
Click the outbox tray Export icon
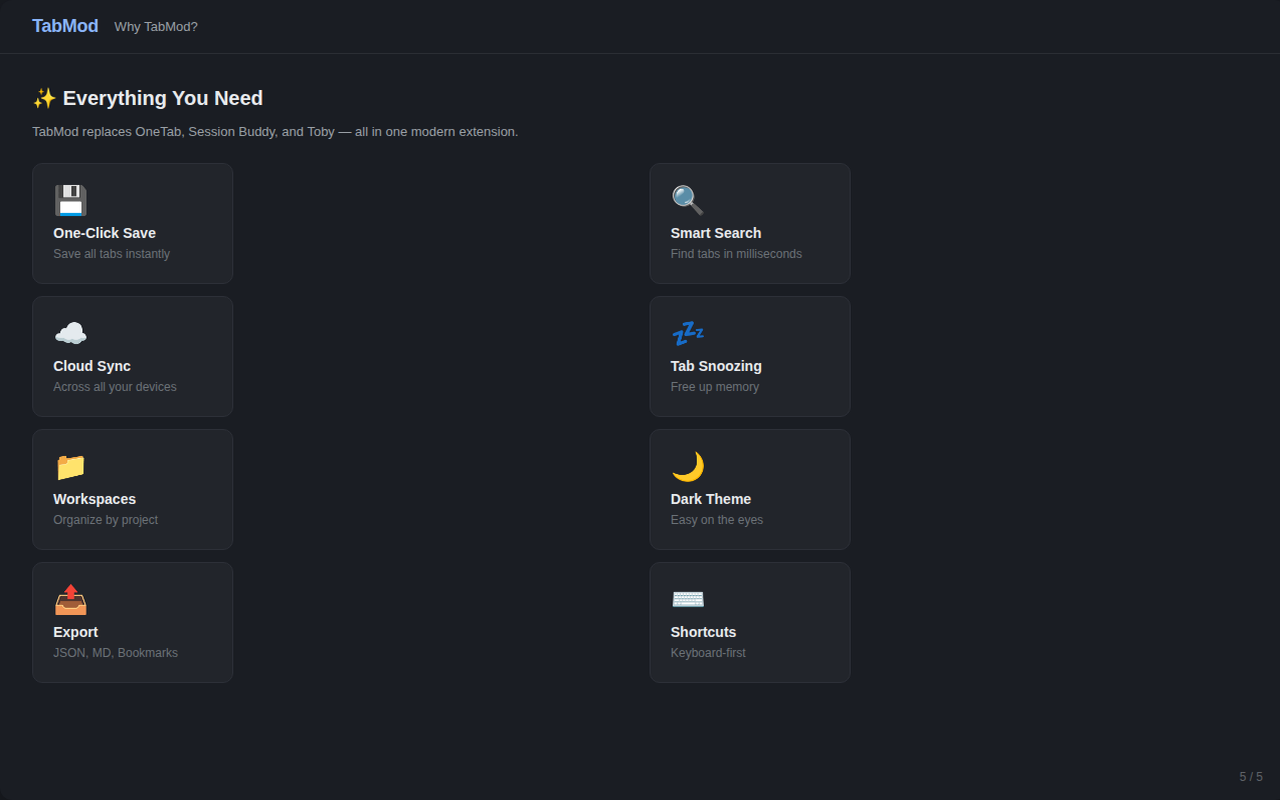click(x=70, y=599)
